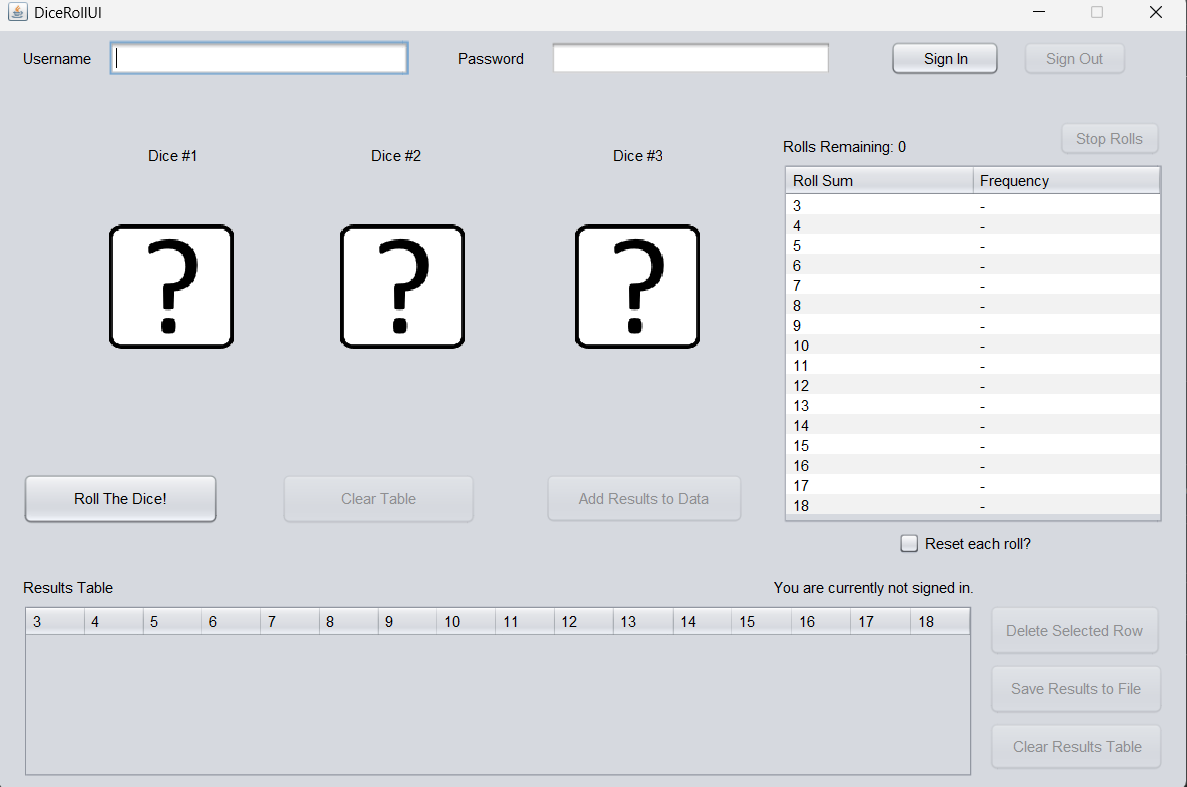1187x787 pixels.
Task: Click the Dice #1 question mark image
Action: [171, 287]
